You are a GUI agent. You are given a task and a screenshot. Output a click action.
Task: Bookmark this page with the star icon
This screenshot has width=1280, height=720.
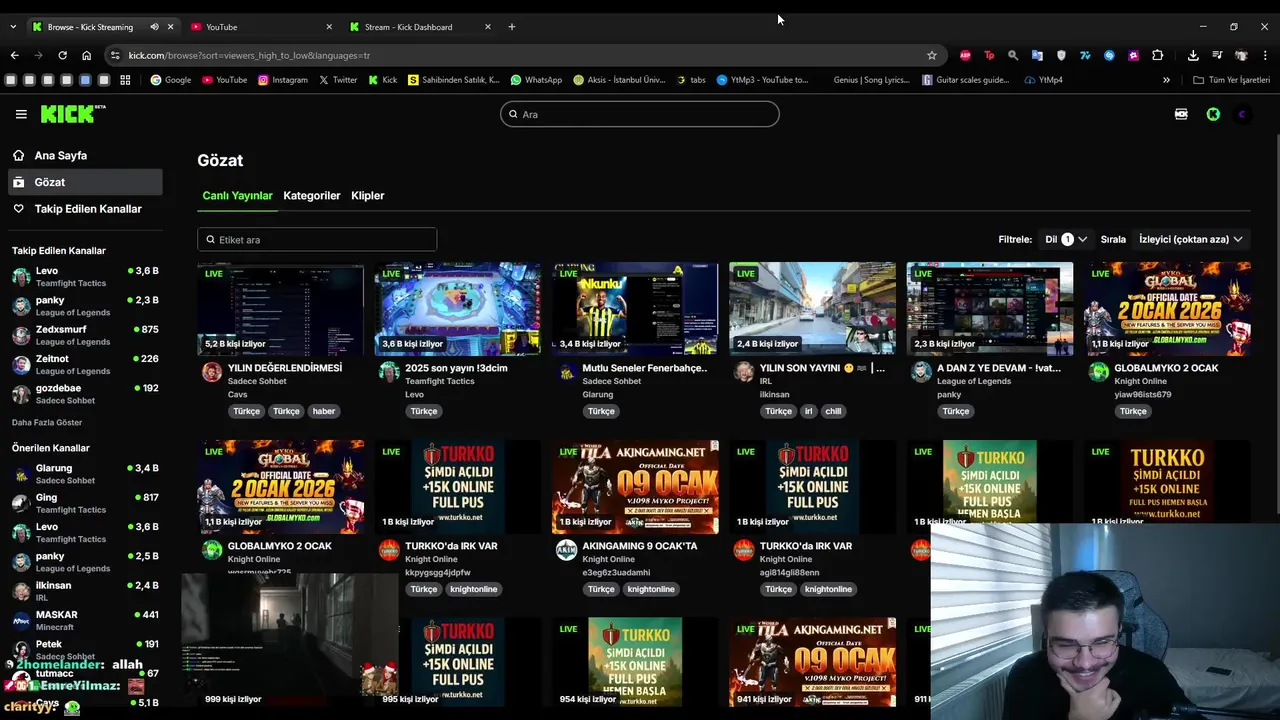click(x=932, y=55)
